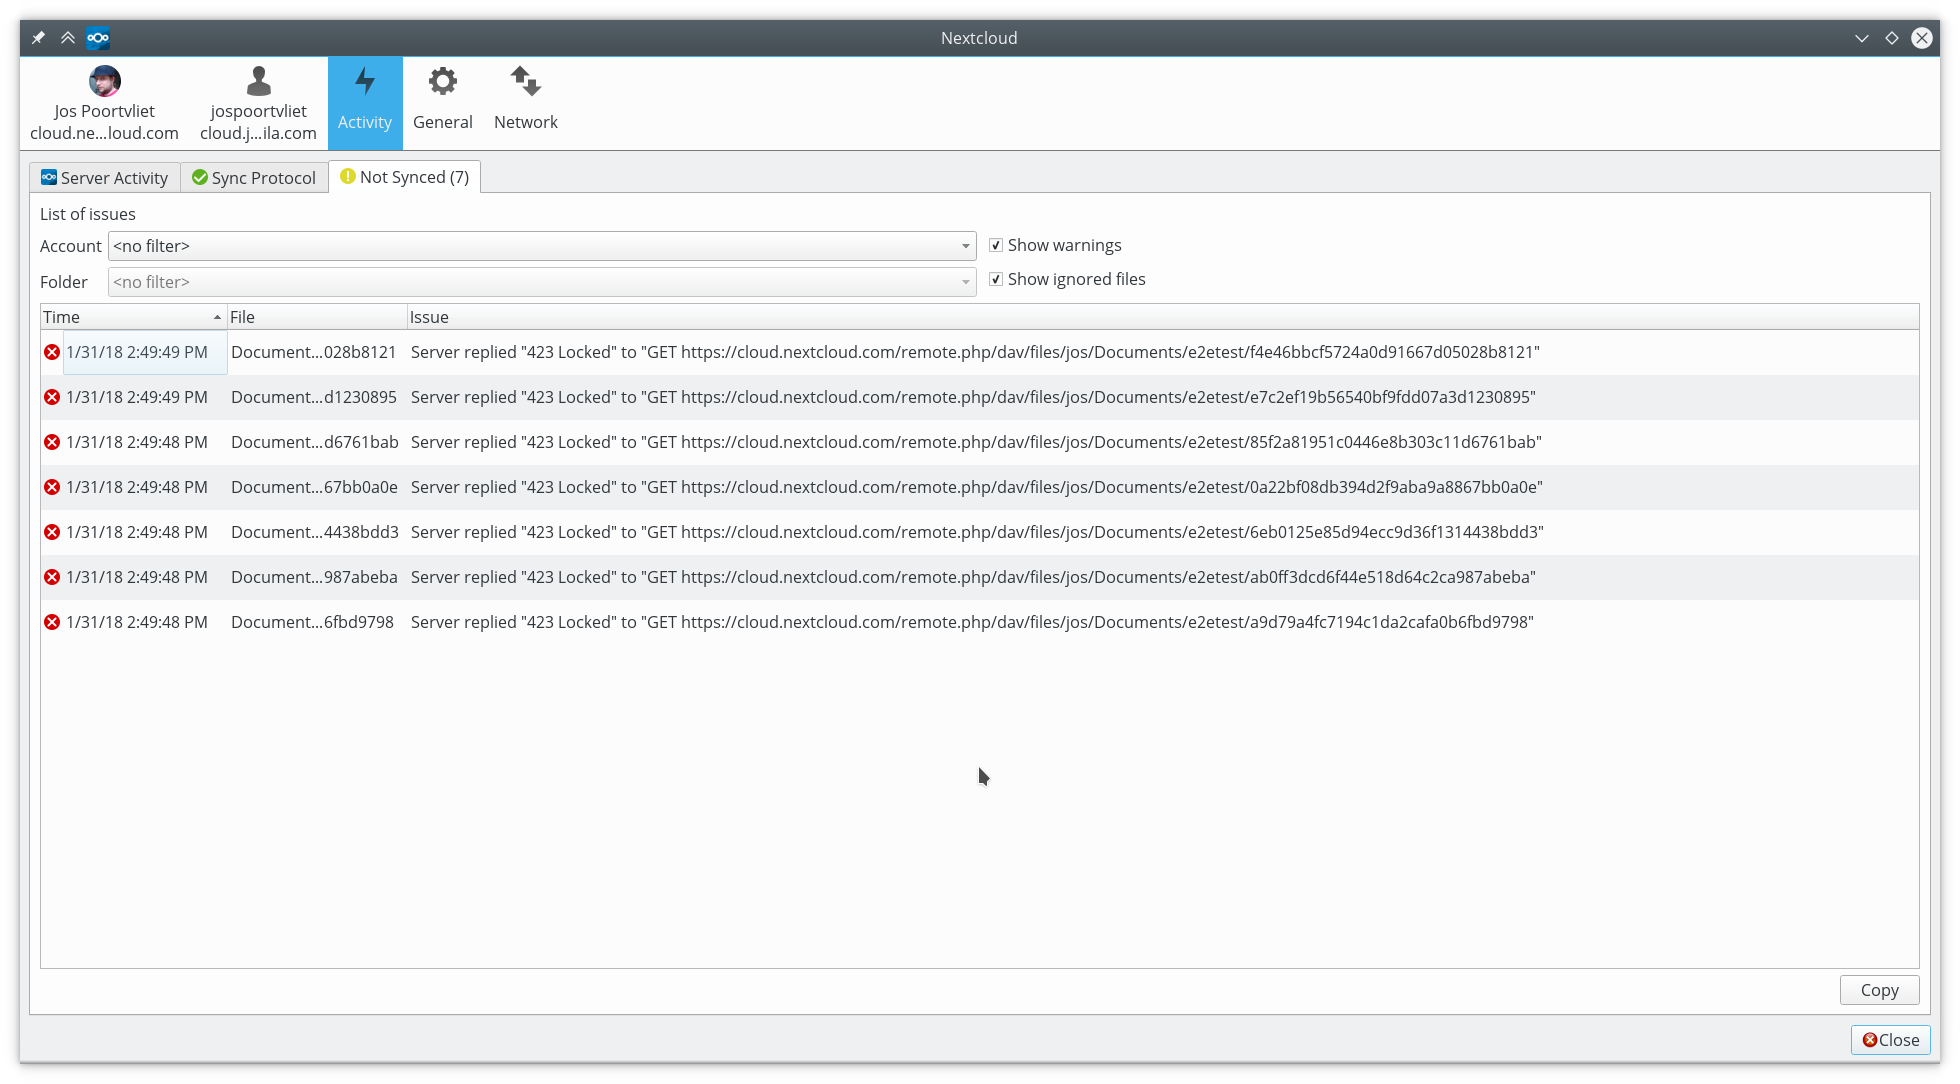1960x1084 pixels.
Task: Toggle the Show warnings checkbox
Action: click(996, 245)
